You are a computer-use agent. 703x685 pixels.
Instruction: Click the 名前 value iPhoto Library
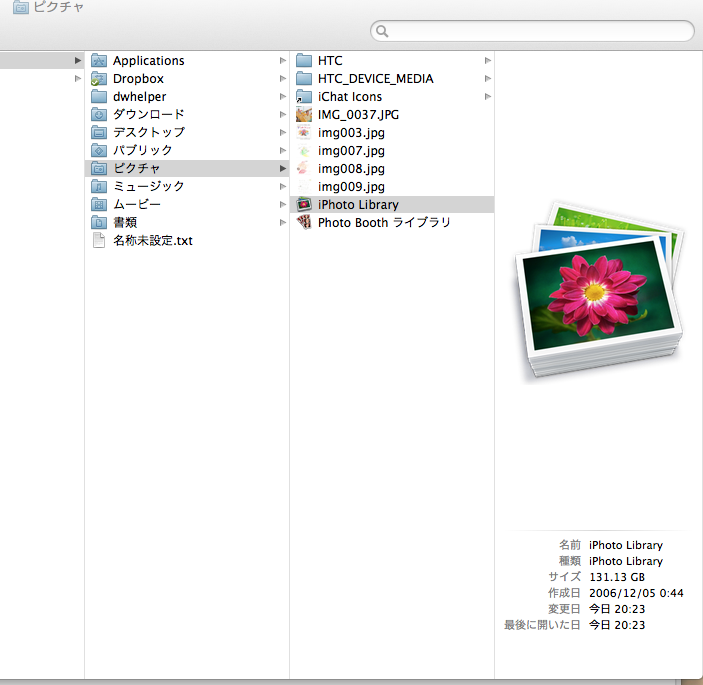(626, 545)
